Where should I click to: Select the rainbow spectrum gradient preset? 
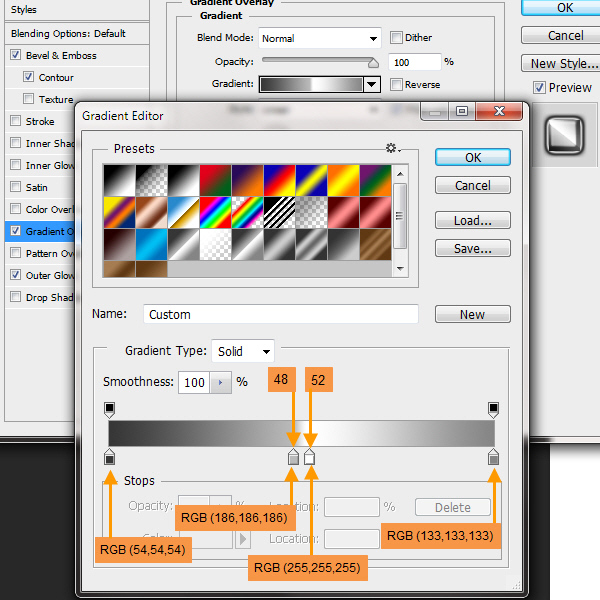(214, 212)
